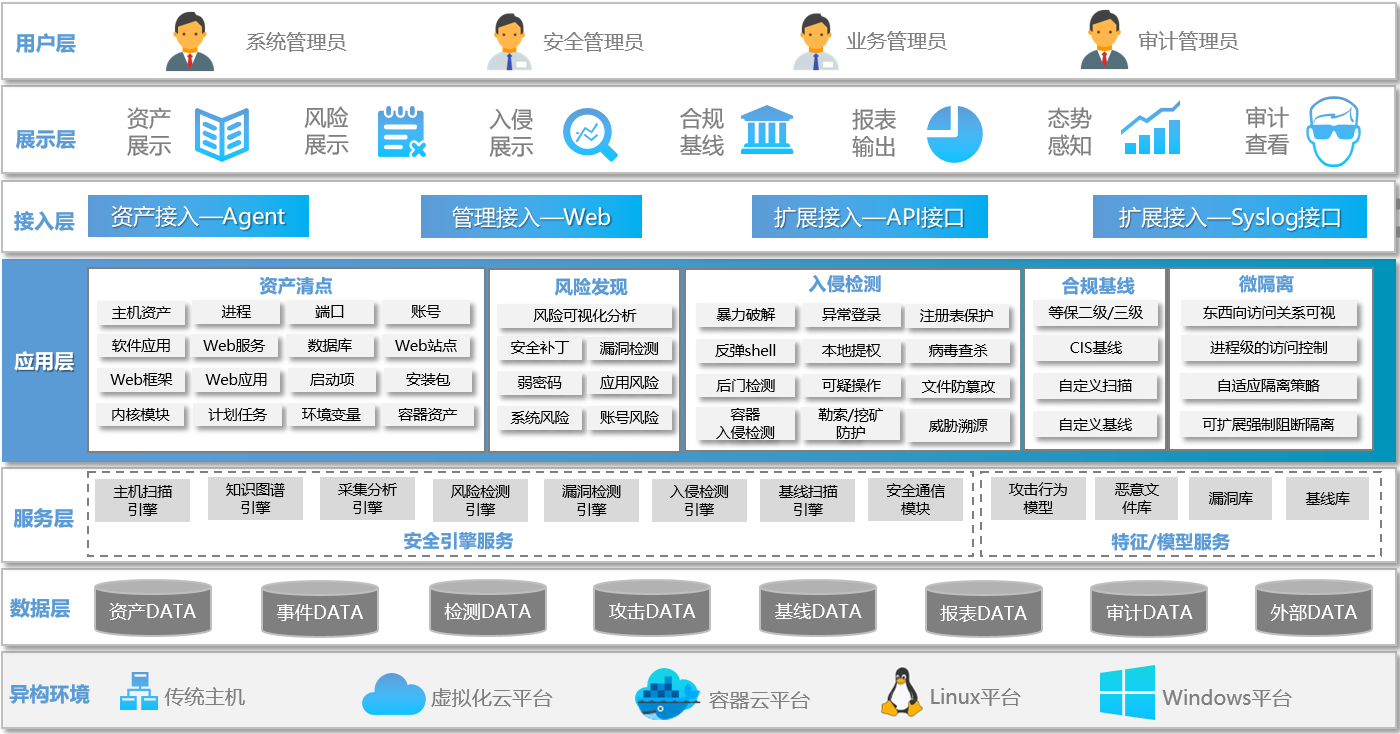1400x734 pixels.
Task: Open the 资产展示 book icon
Action: 222,134
